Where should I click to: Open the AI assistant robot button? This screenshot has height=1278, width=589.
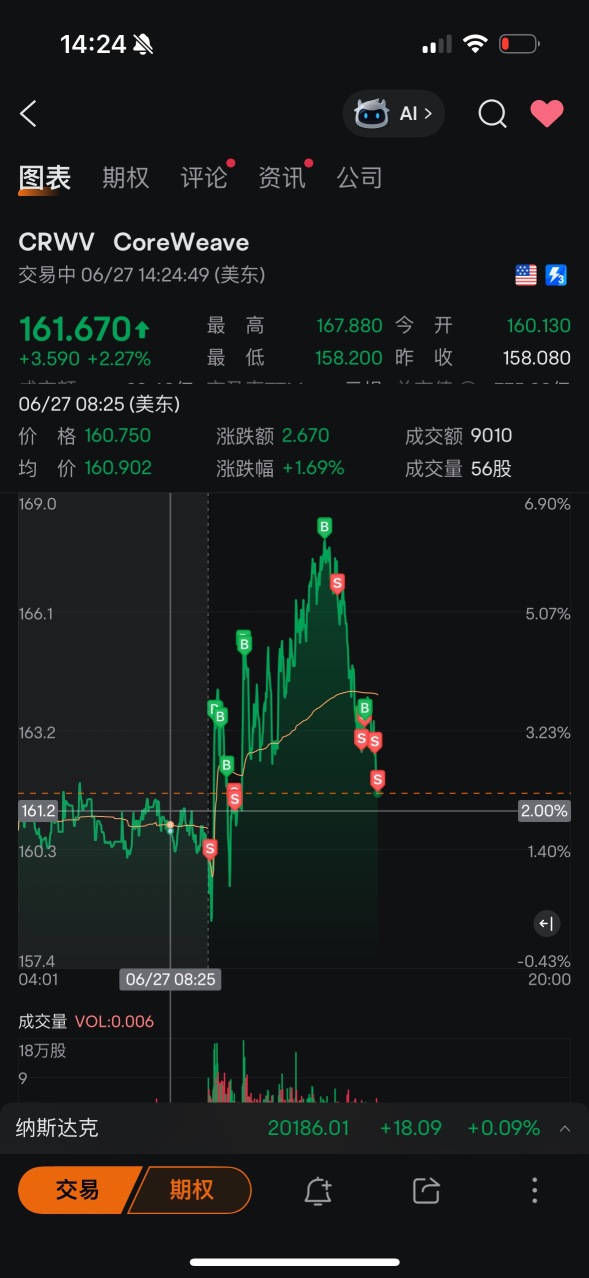(393, 114)
